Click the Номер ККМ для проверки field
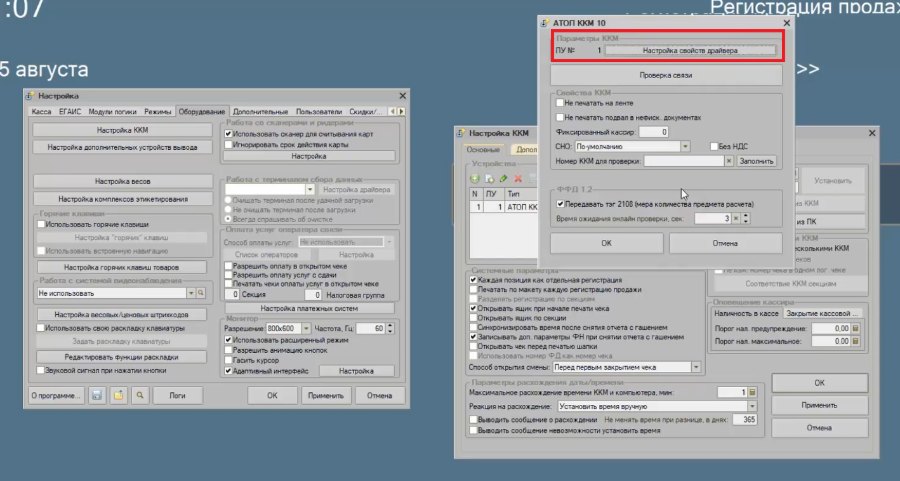The image size is (900, 481). (684, 161)
